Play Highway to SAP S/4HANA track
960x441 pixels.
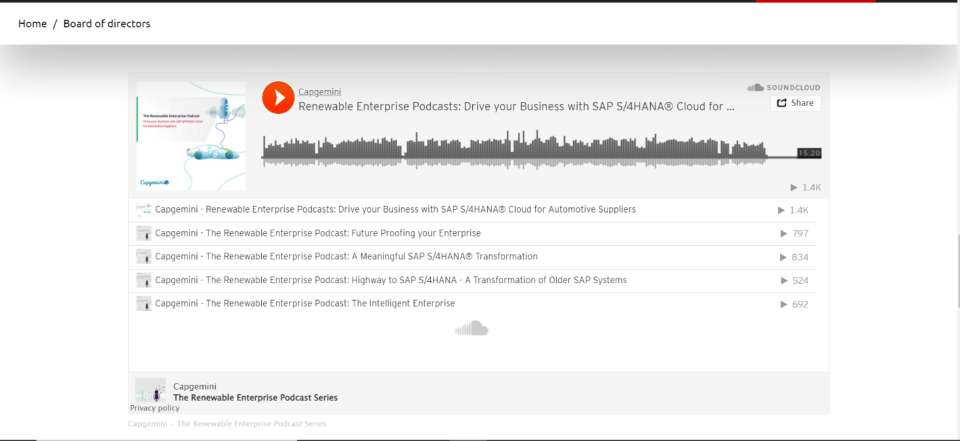[391, 280]
